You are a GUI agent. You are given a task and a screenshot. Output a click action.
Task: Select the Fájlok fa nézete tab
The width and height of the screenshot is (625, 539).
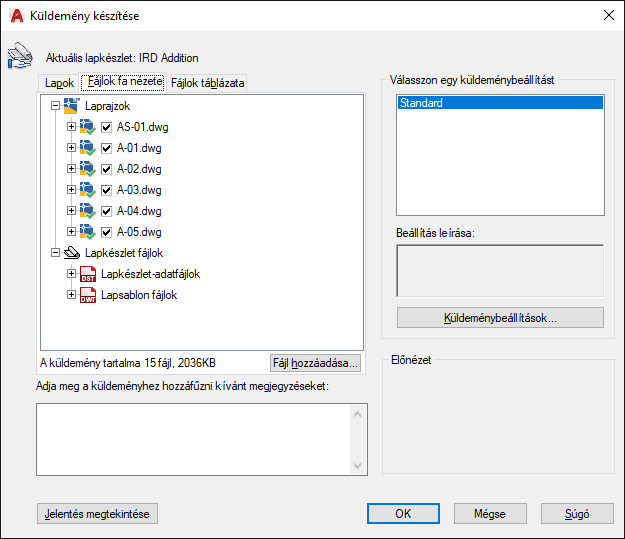coord(123,82)
